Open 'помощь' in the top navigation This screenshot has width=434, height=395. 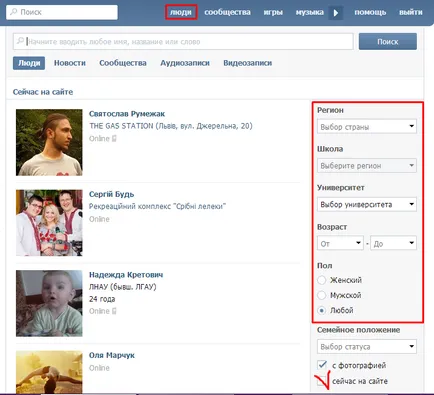pyautogui.click(x=370, y=12)
